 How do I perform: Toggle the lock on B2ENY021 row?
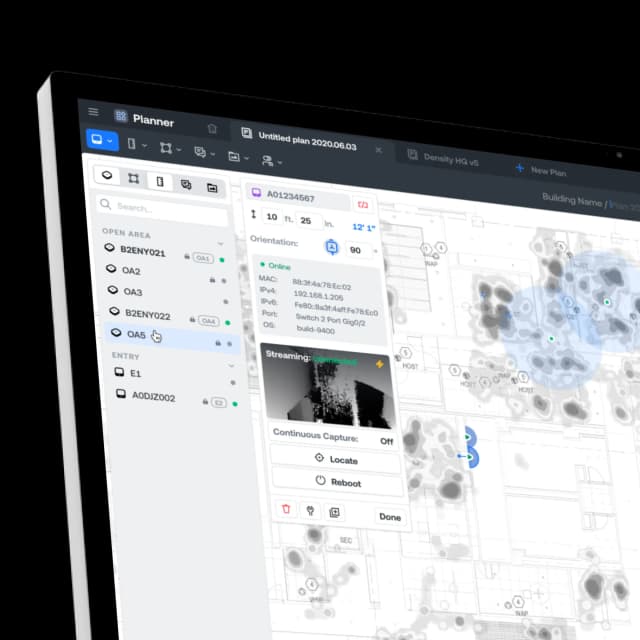tap(187, 256)
